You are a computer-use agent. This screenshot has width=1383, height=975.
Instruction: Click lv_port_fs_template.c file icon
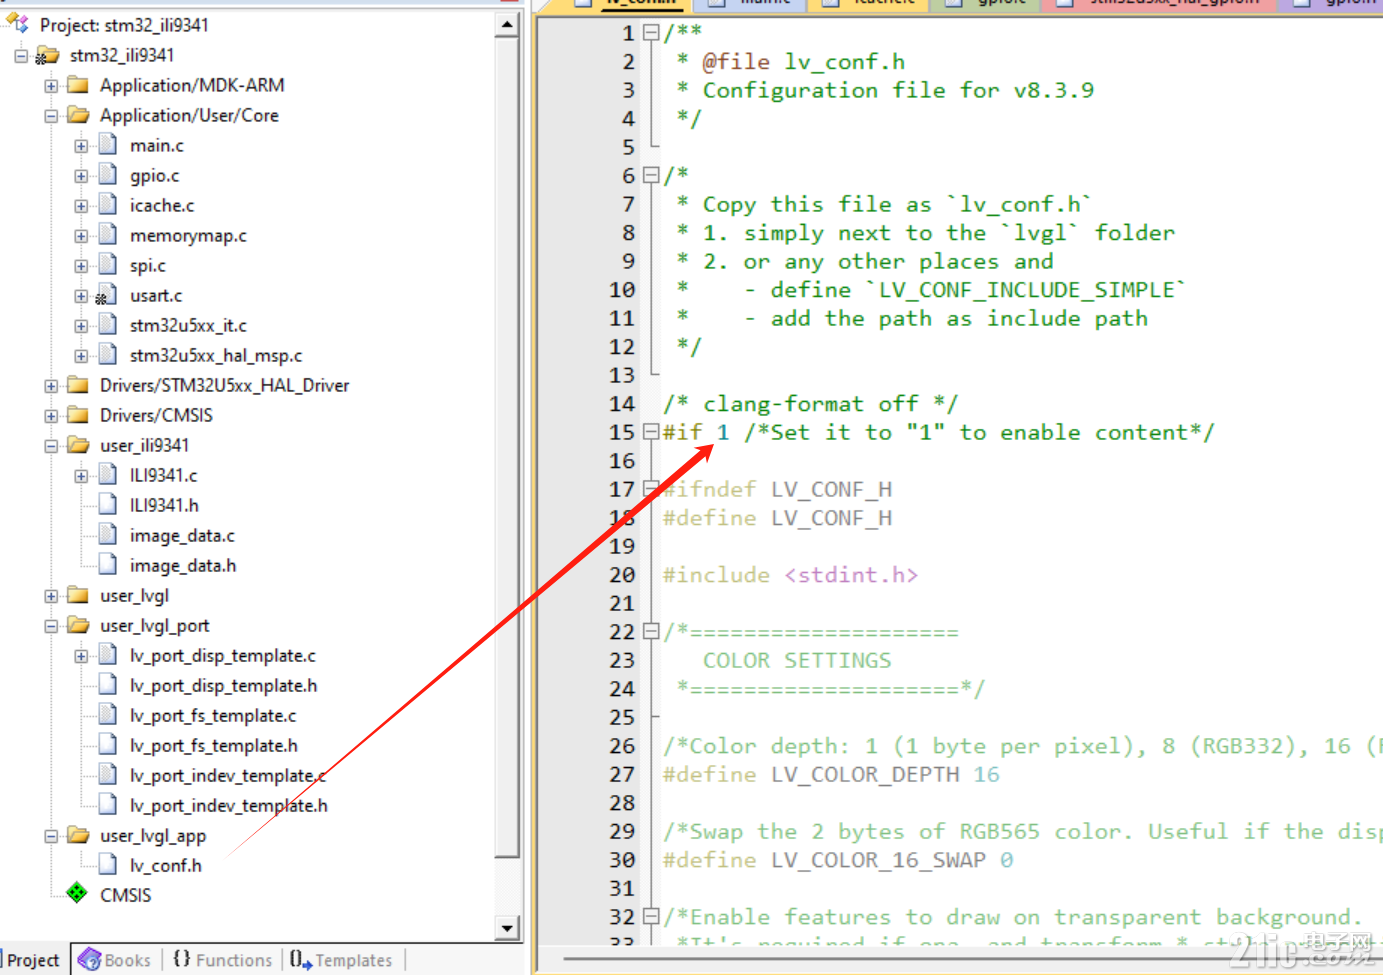[x=108, y=715]
